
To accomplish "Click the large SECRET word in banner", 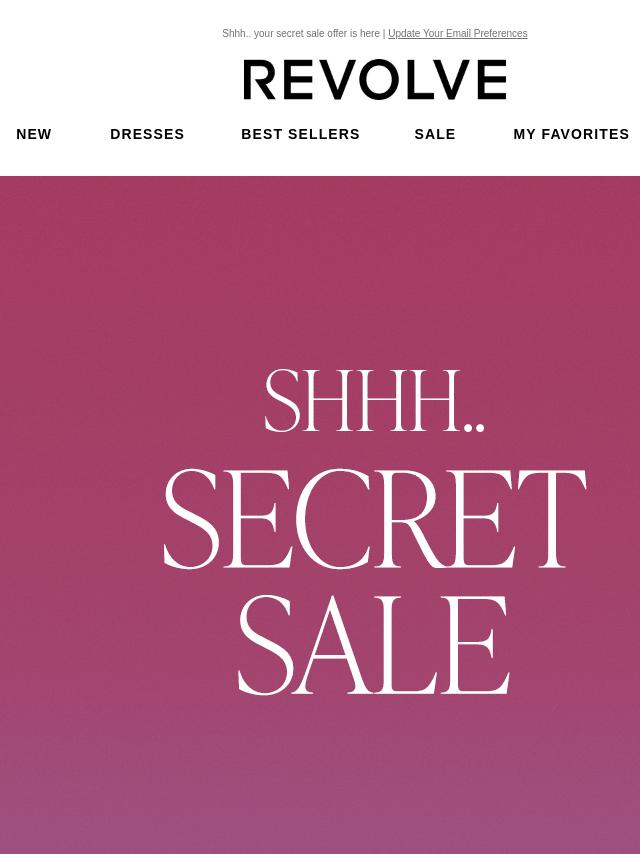I will (x=375, y=518).
